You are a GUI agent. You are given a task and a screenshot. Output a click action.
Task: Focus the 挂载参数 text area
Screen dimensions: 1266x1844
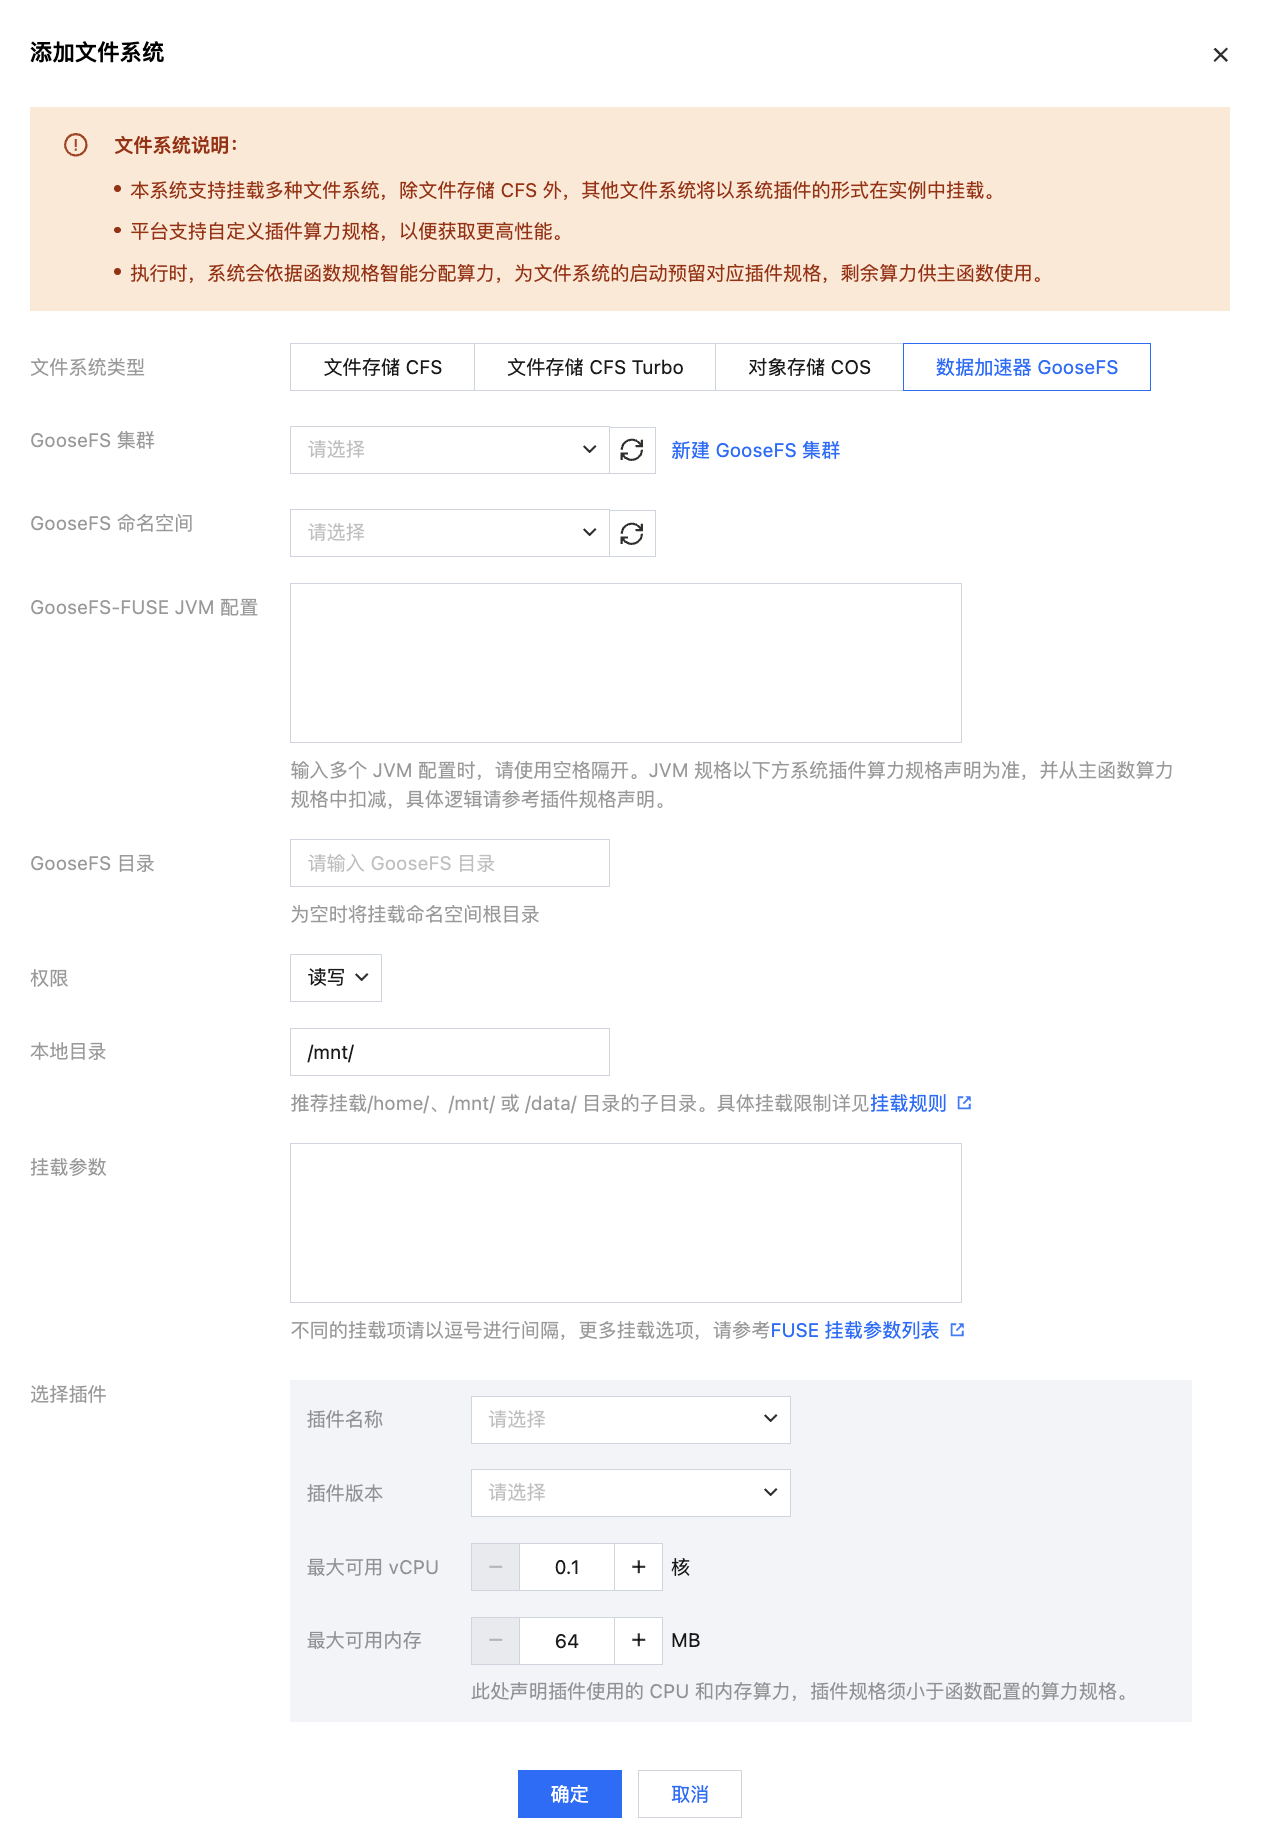(626, 1223)
